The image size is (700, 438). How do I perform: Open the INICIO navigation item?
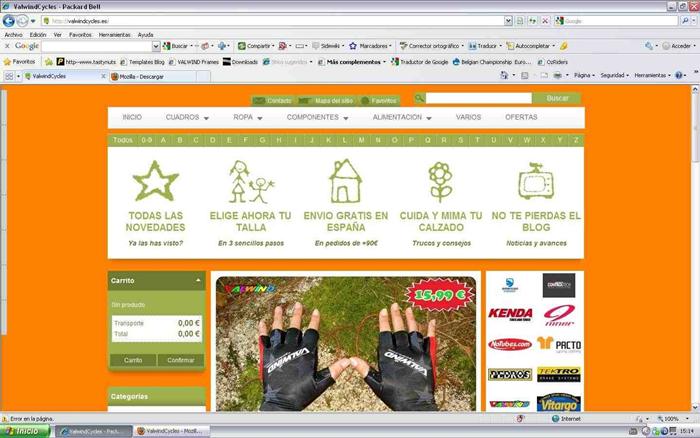132,117
